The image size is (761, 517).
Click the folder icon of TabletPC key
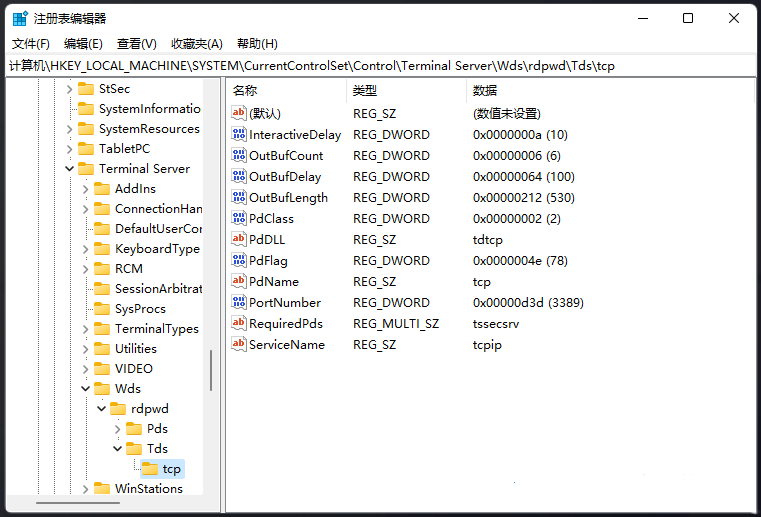coord(86,148)
